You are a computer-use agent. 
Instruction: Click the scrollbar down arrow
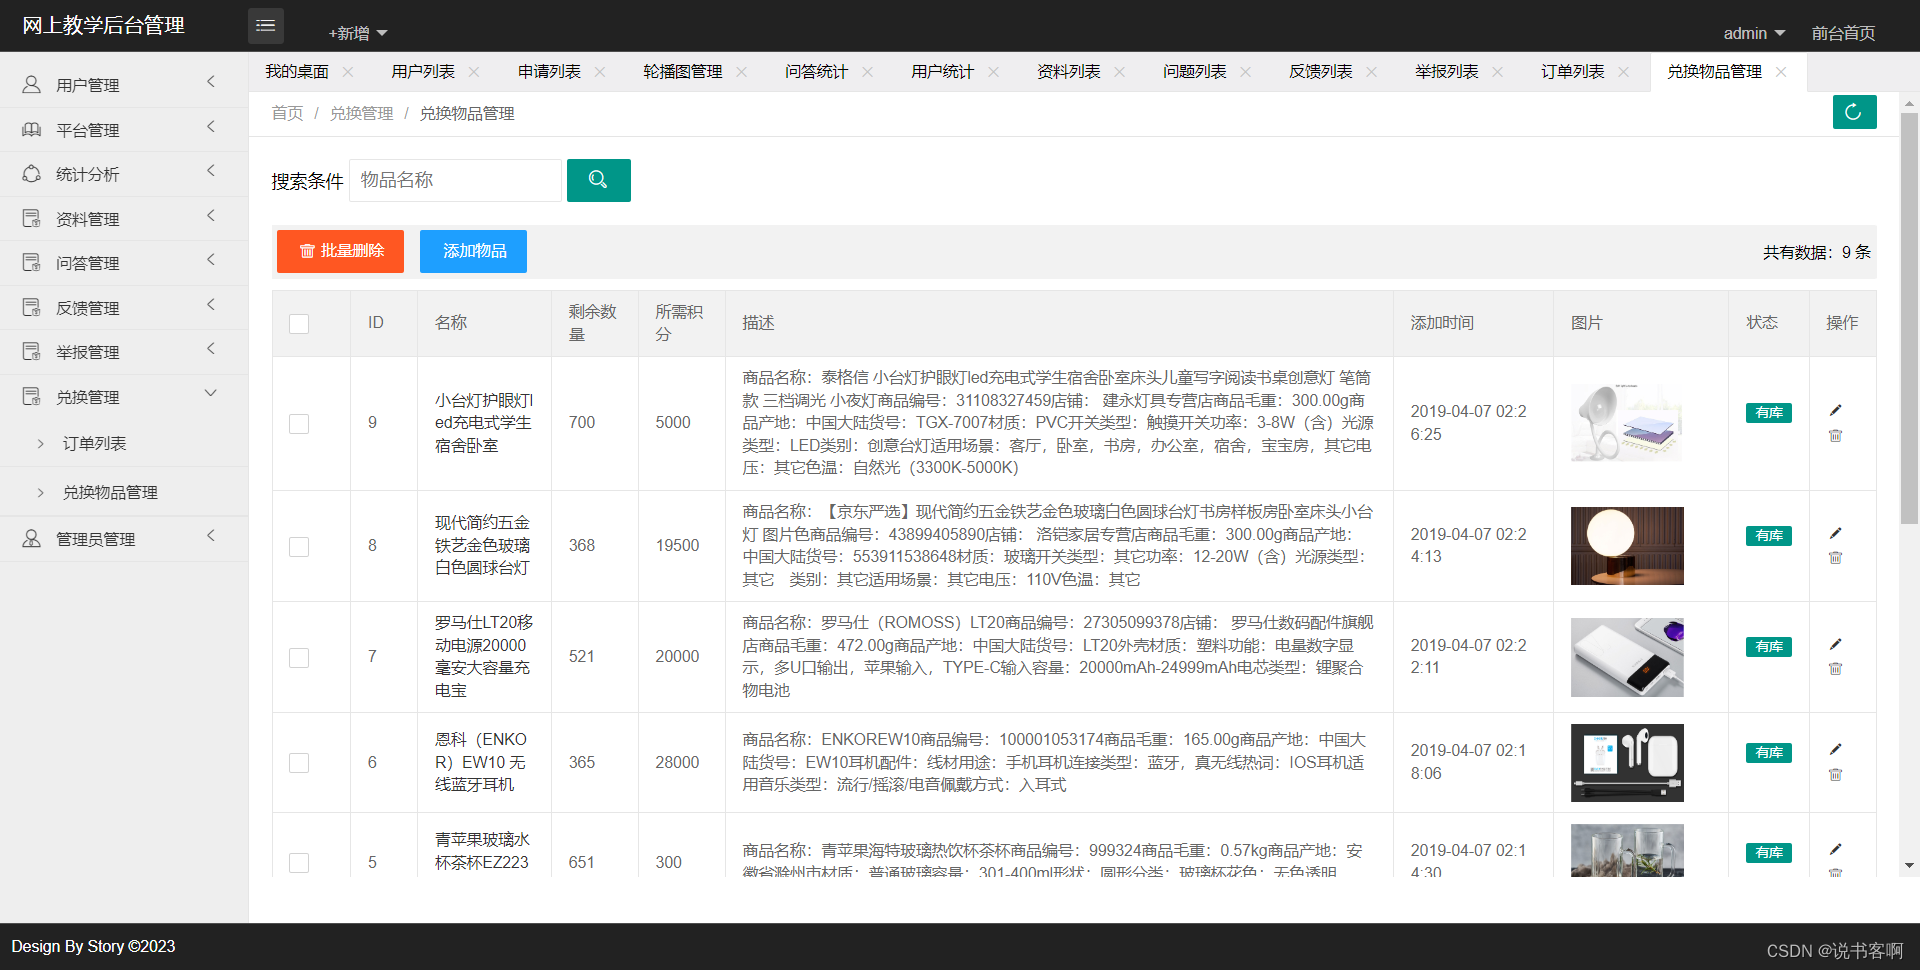[1909, 866]
